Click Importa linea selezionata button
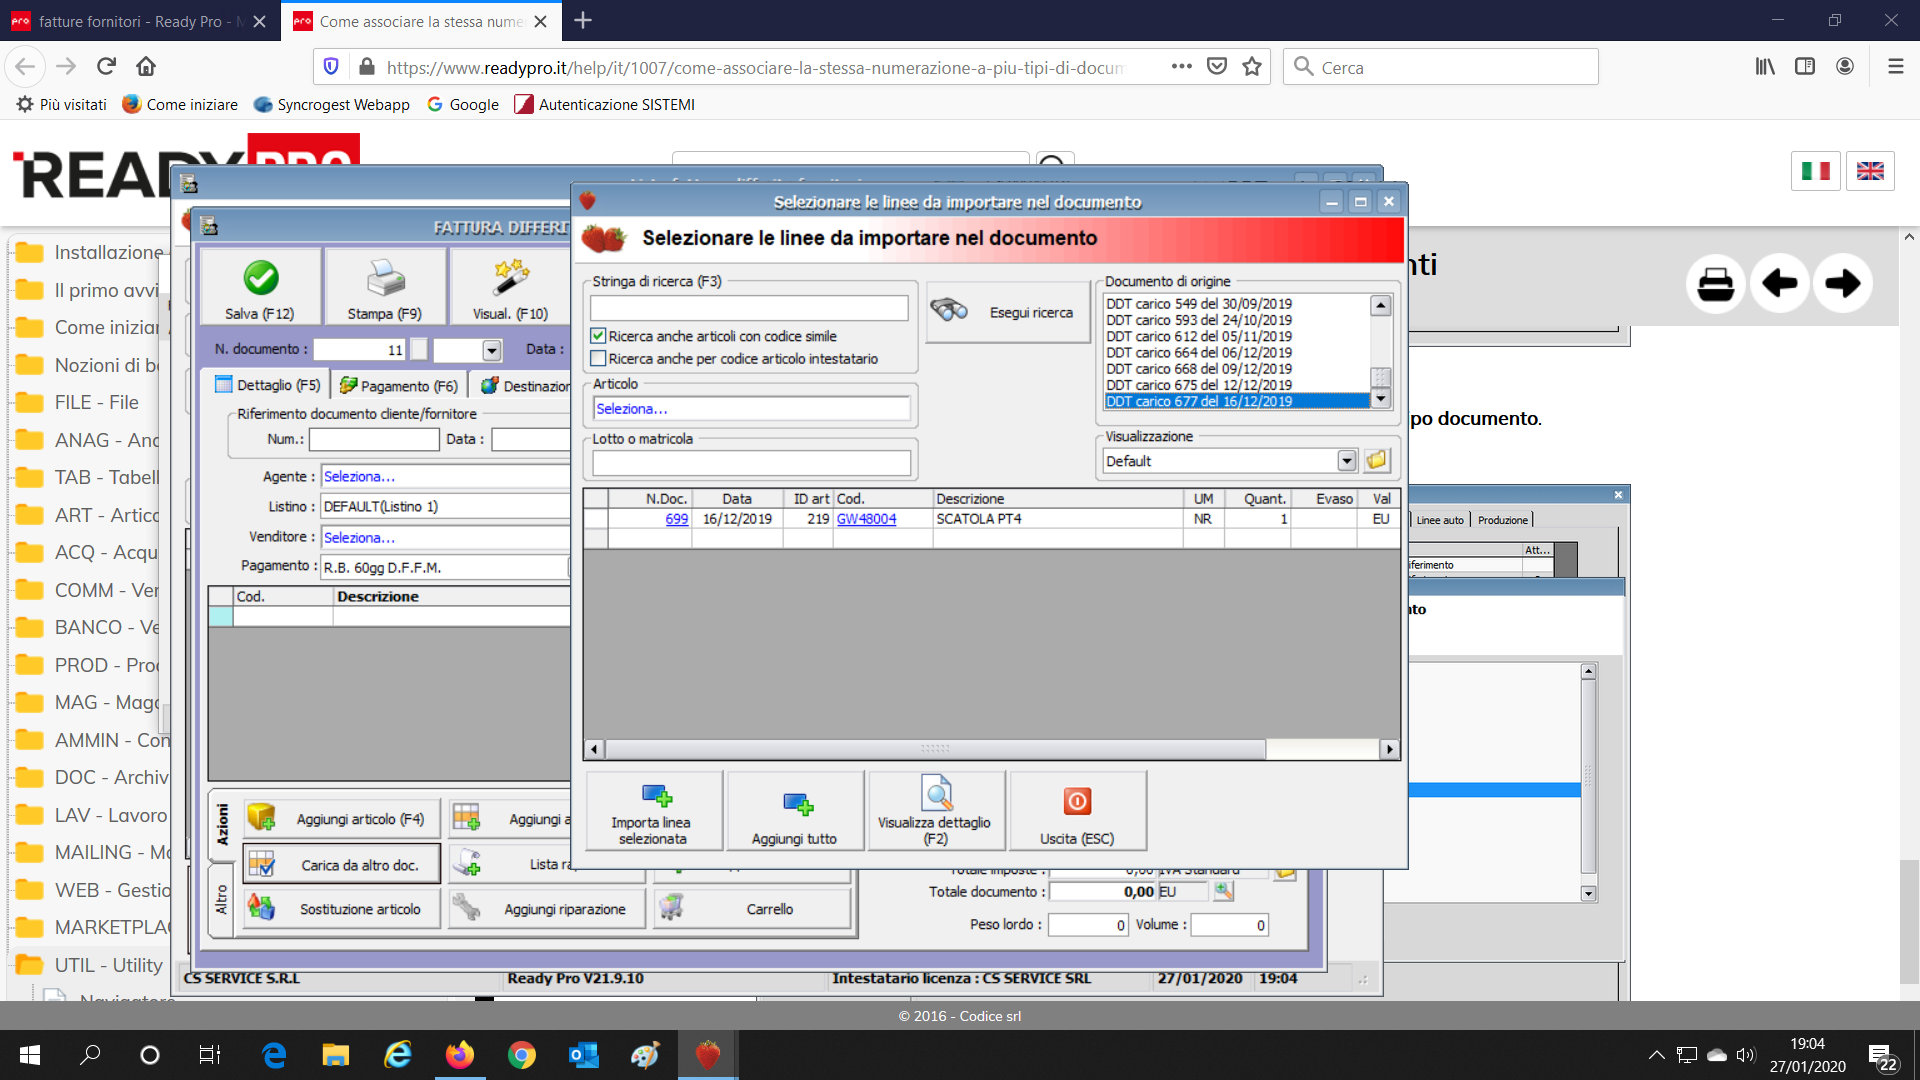This screenshot has height=1080, width=1920. click(x=653, y=811)
